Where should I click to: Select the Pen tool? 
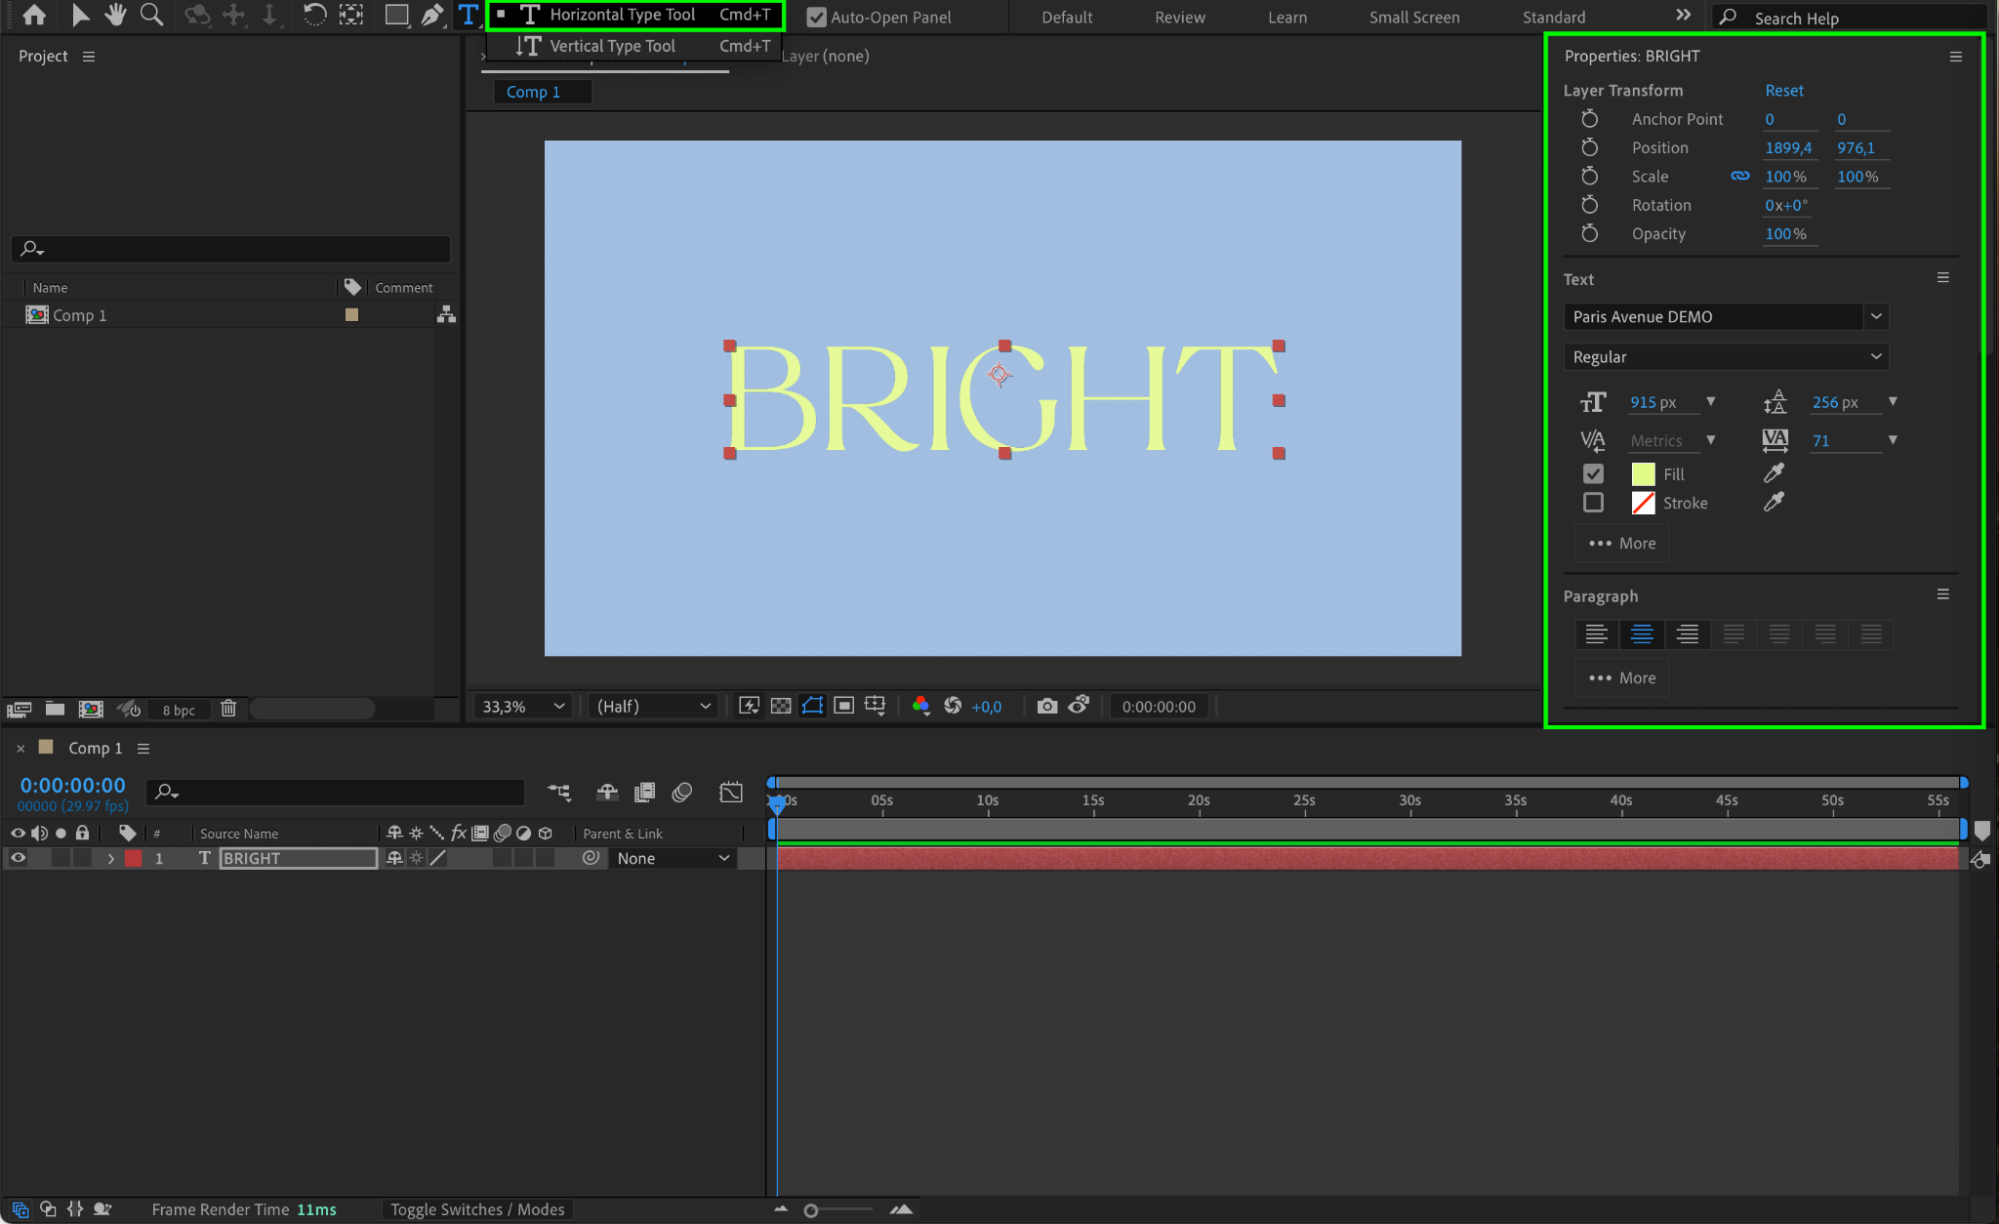[432, 15]
